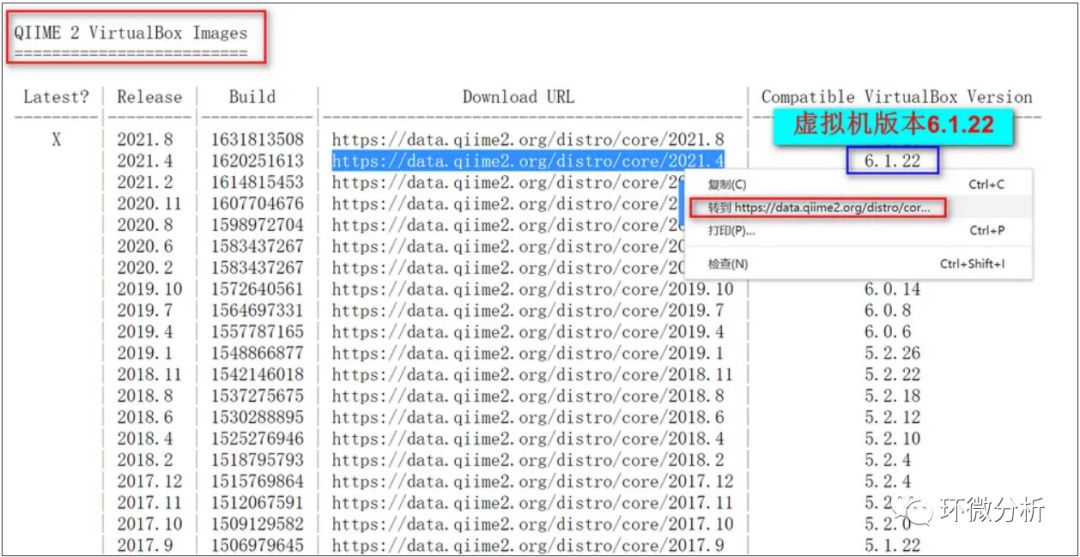Click release cell 2018.11
This screenshot has width=1080, height=557.
pos(149,375)
